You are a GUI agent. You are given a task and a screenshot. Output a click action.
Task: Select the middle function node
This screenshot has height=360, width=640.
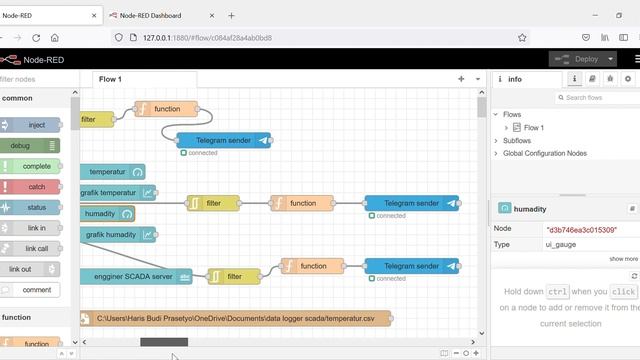point(302,203)
